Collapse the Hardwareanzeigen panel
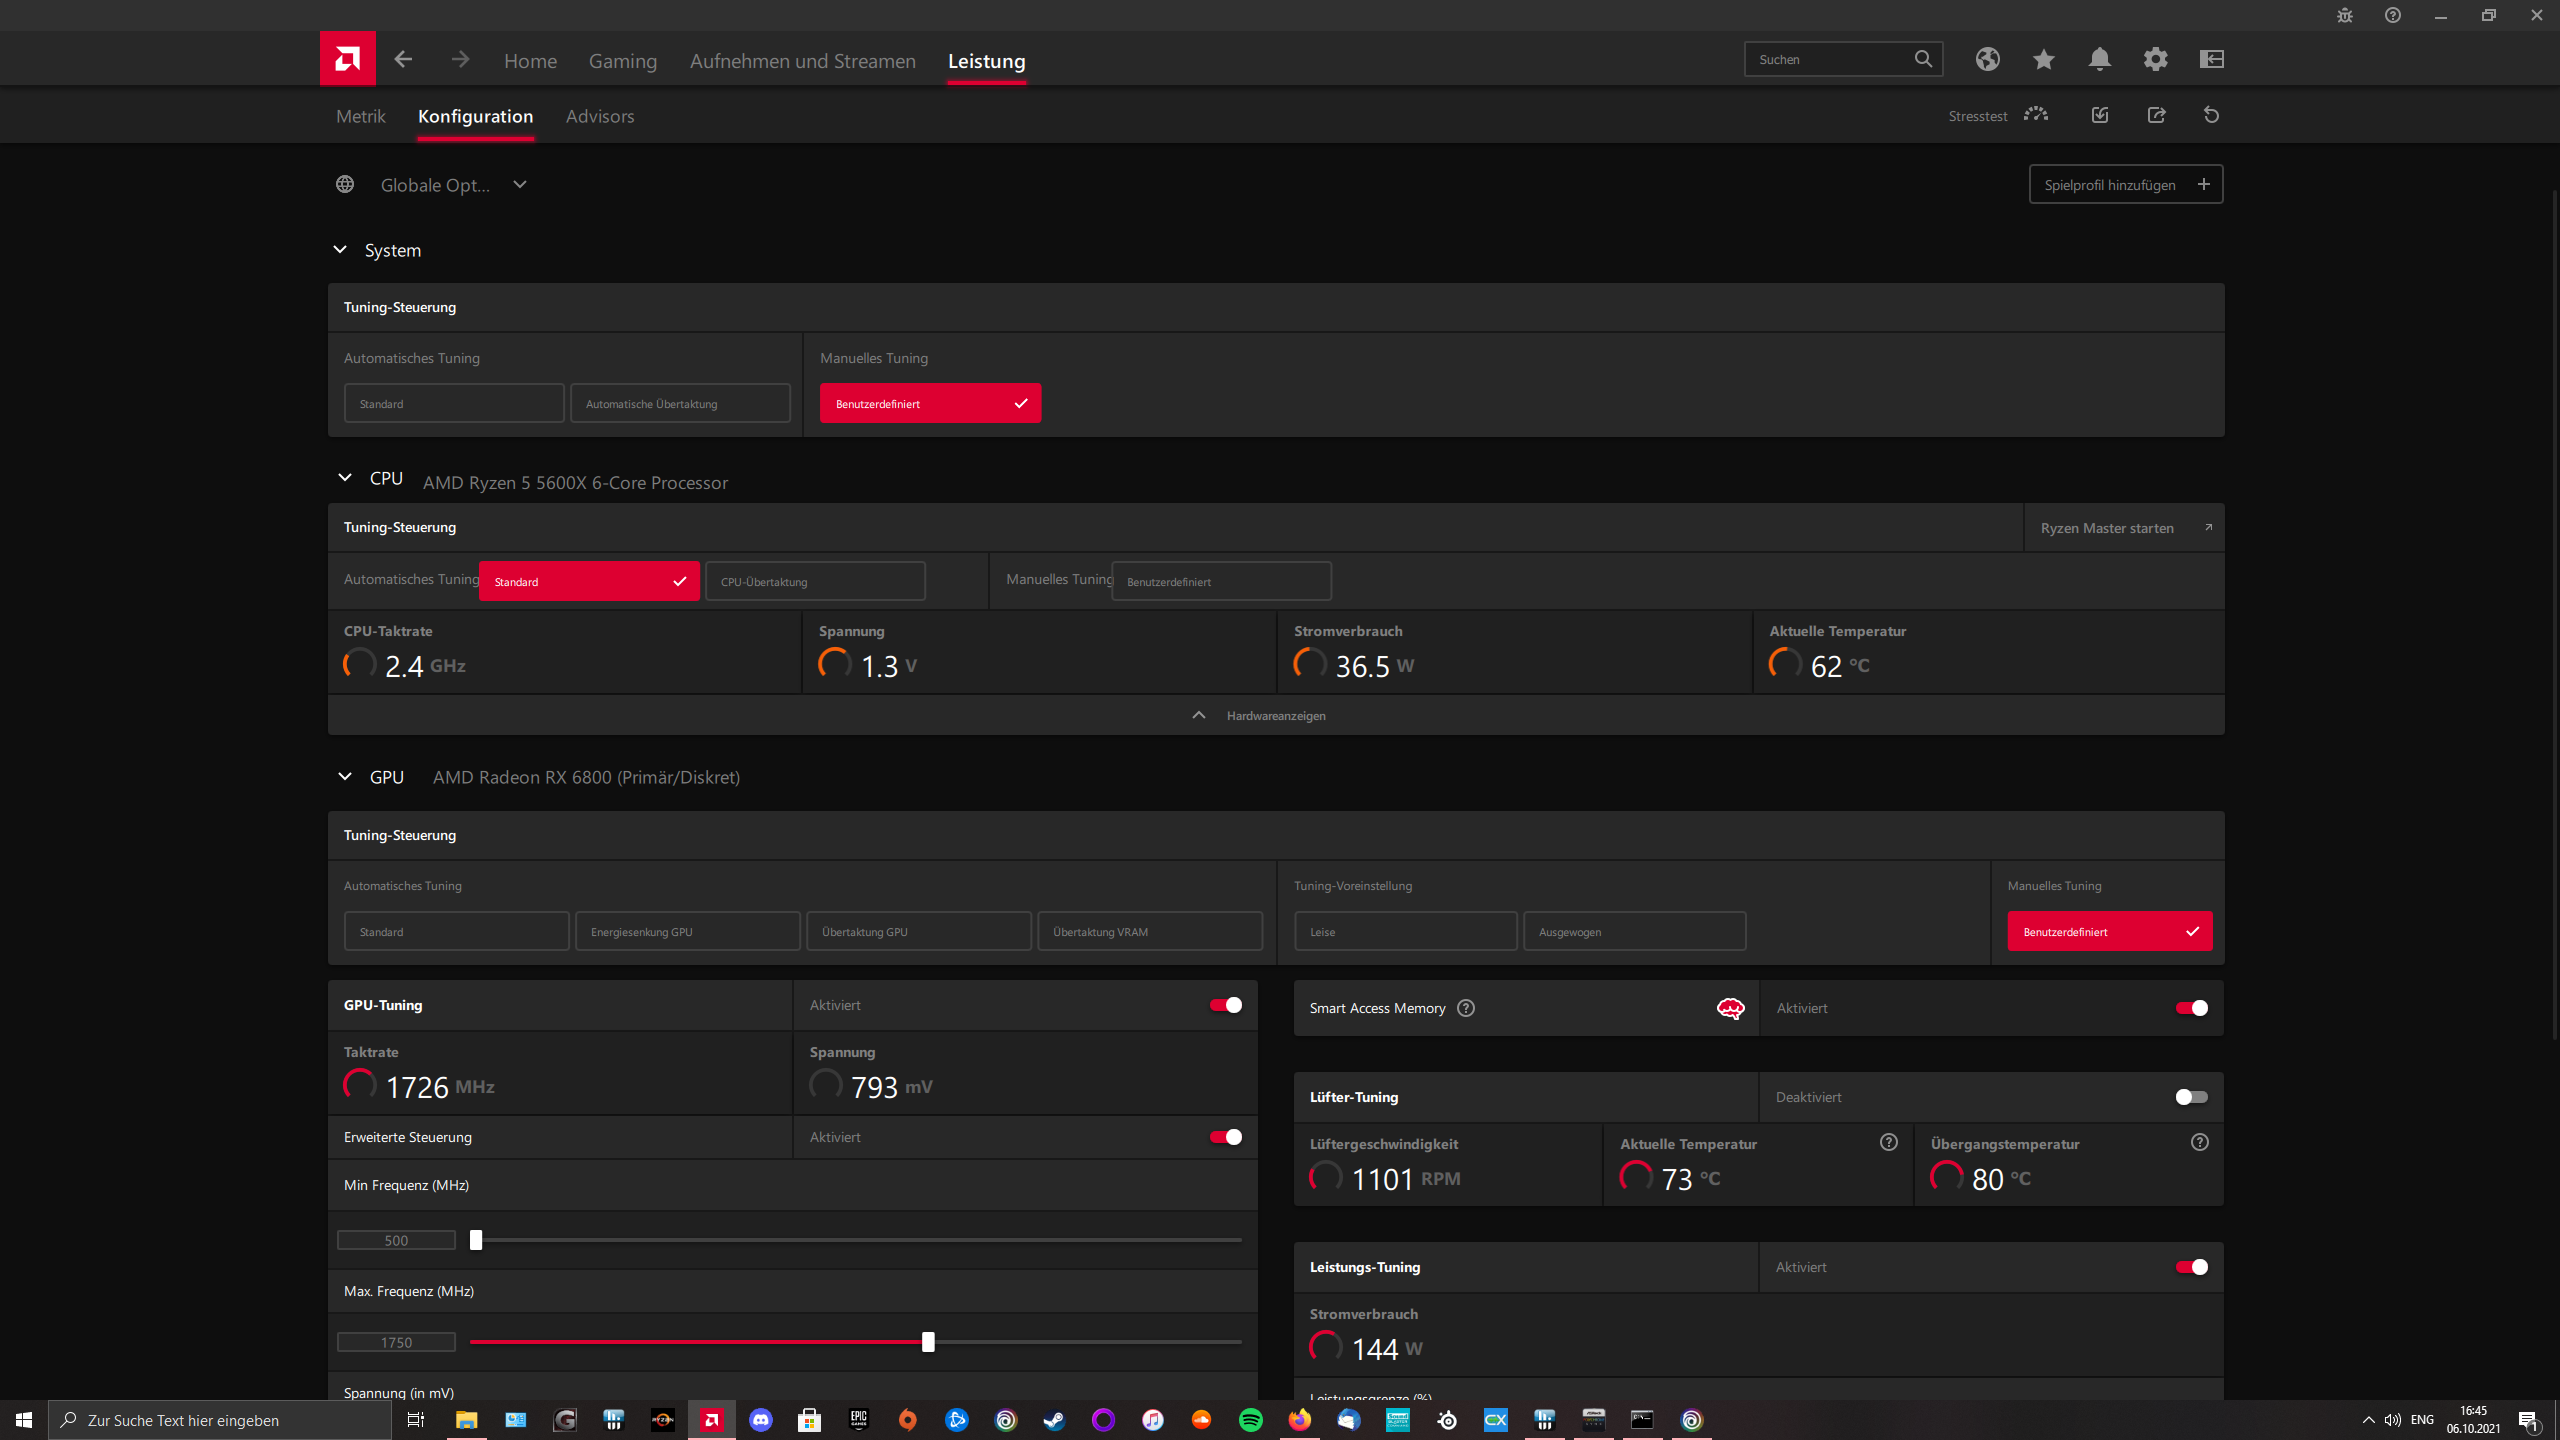This screenshot has width=2560, height=1440. pyautogui.click(x=1198, y=715)
